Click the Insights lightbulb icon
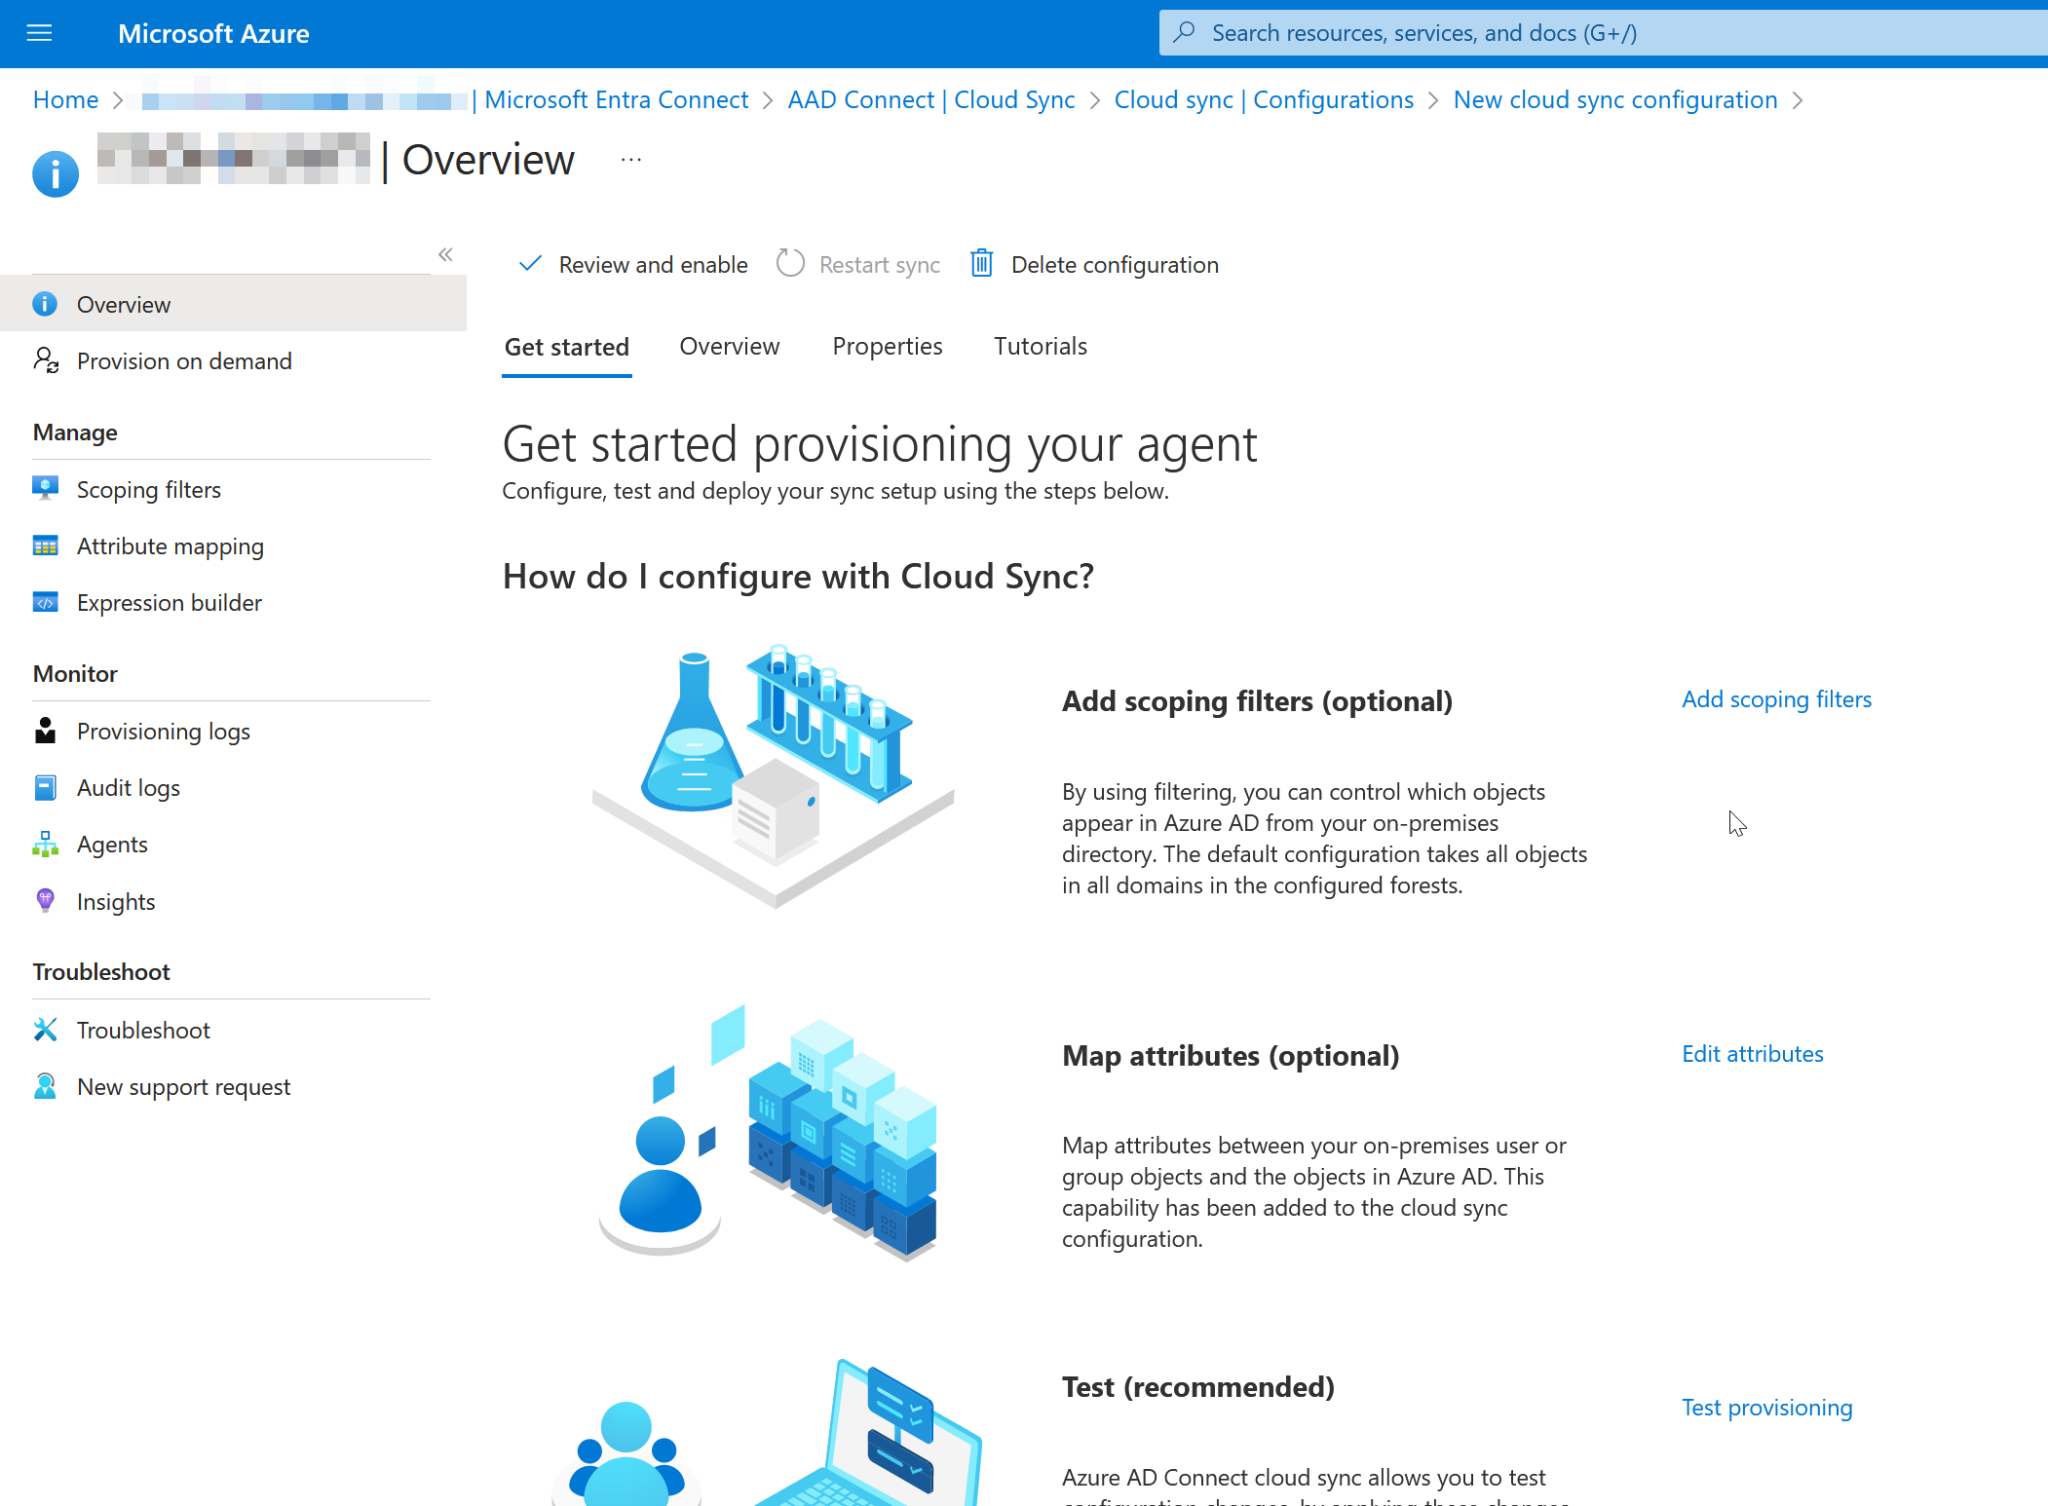The image size is (2048, 1506). tap(45, 901)
